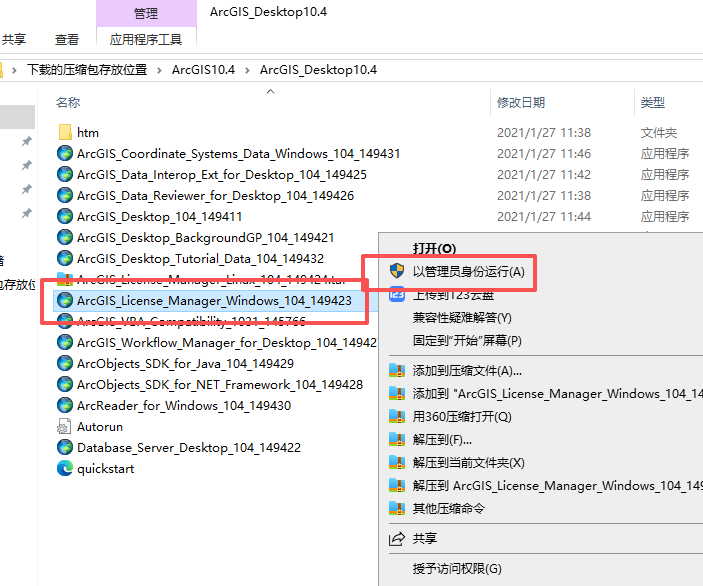Click the first pin icon in quick access
The height and width of the screenshot is (586, 703).
[x=27, y=142]
